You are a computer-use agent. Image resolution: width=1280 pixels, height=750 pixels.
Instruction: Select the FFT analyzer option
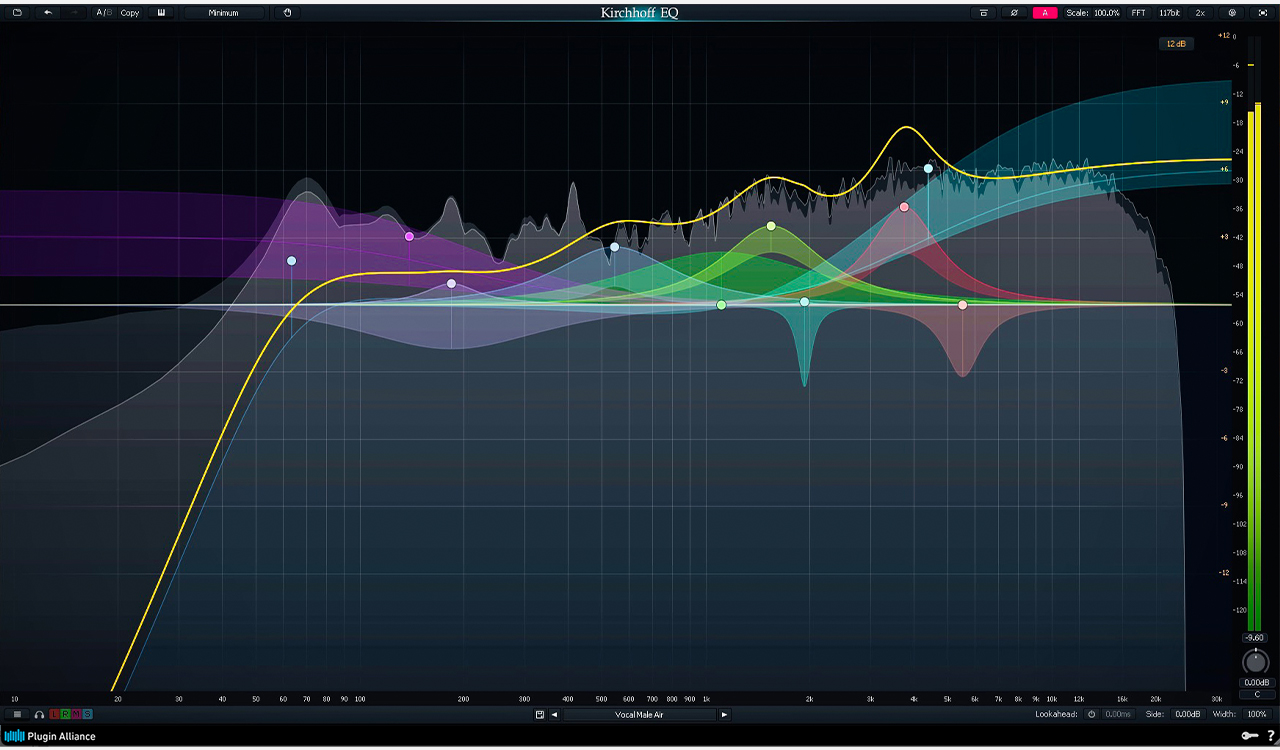coord(1137,13)
